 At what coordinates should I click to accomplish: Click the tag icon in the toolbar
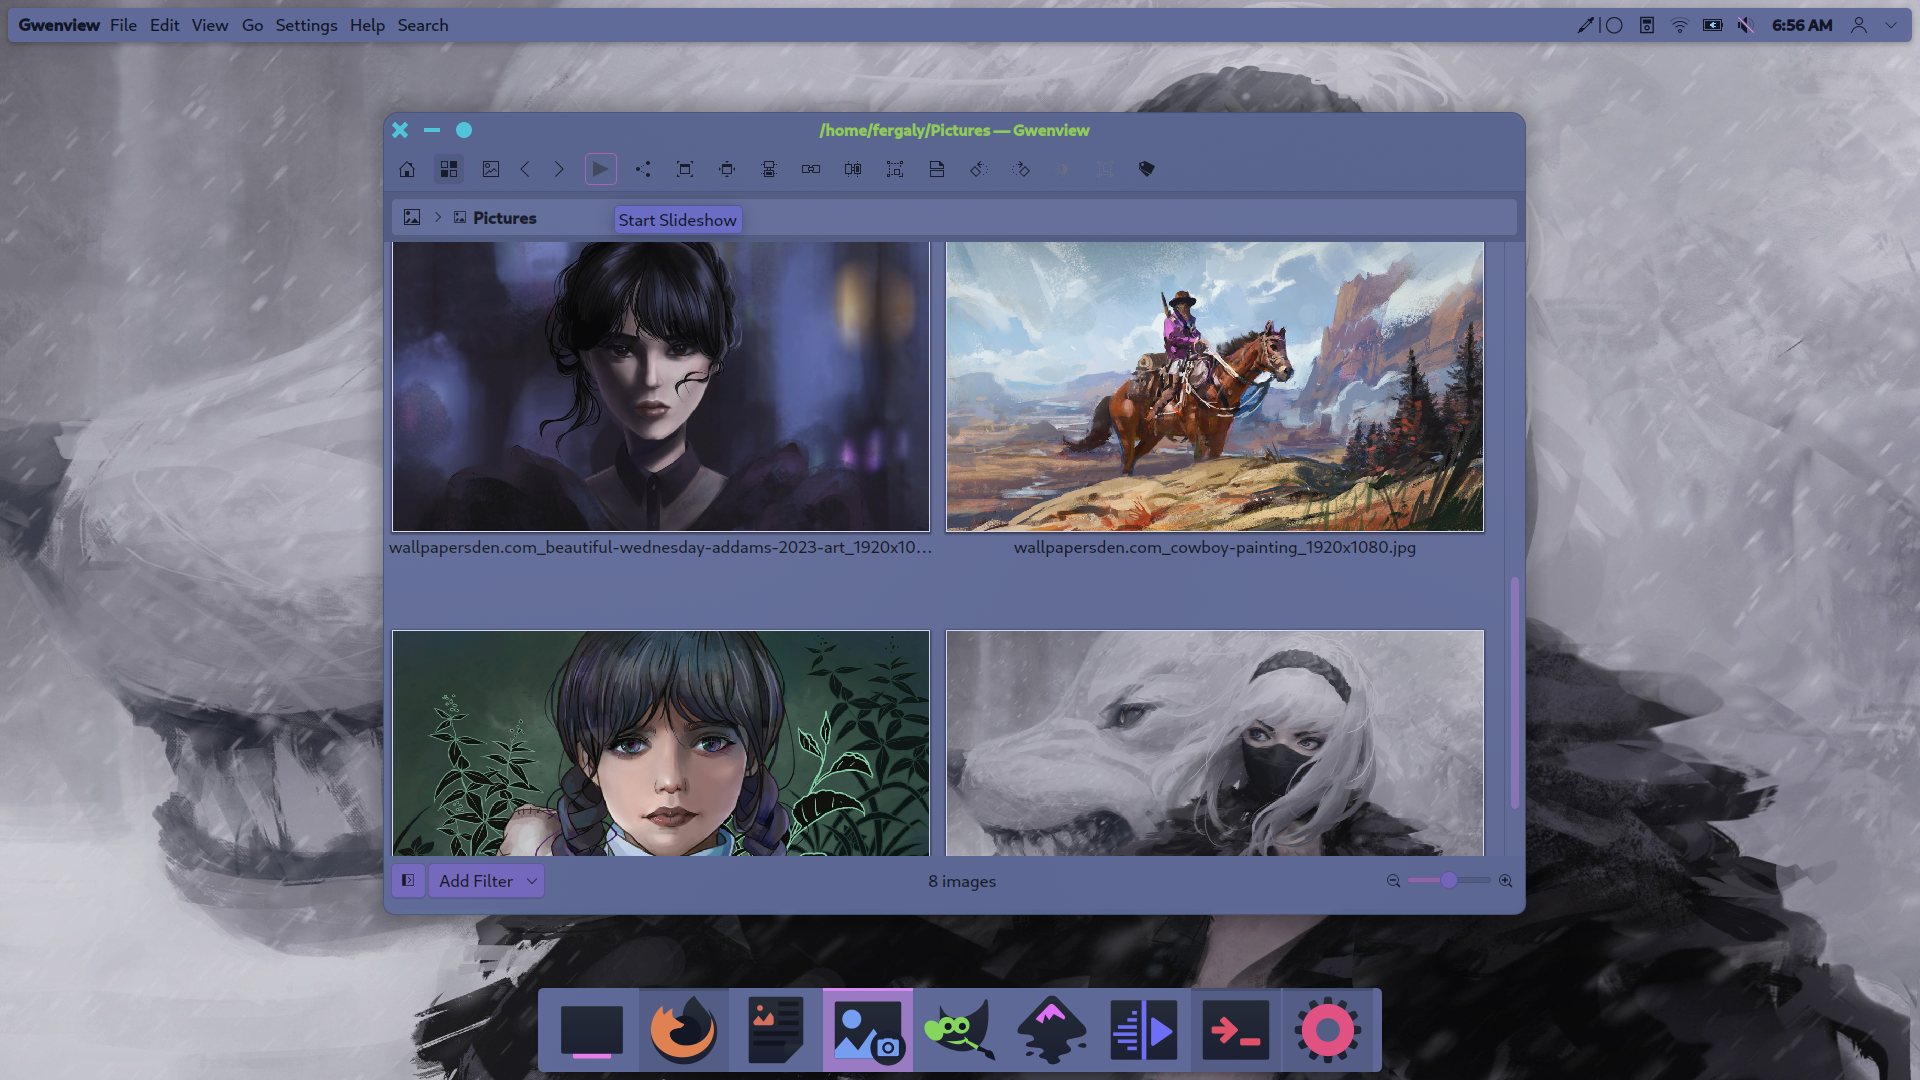1147,169
